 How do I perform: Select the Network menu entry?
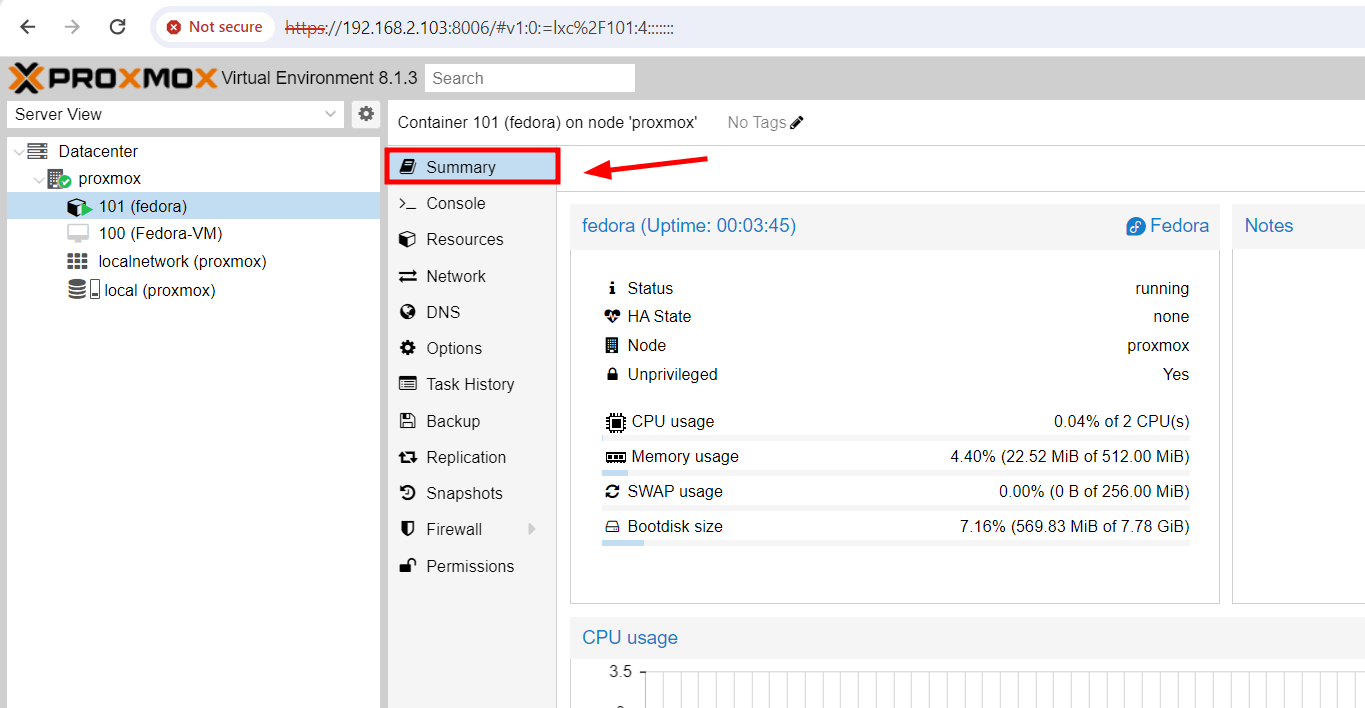click(x=455, y=276)
